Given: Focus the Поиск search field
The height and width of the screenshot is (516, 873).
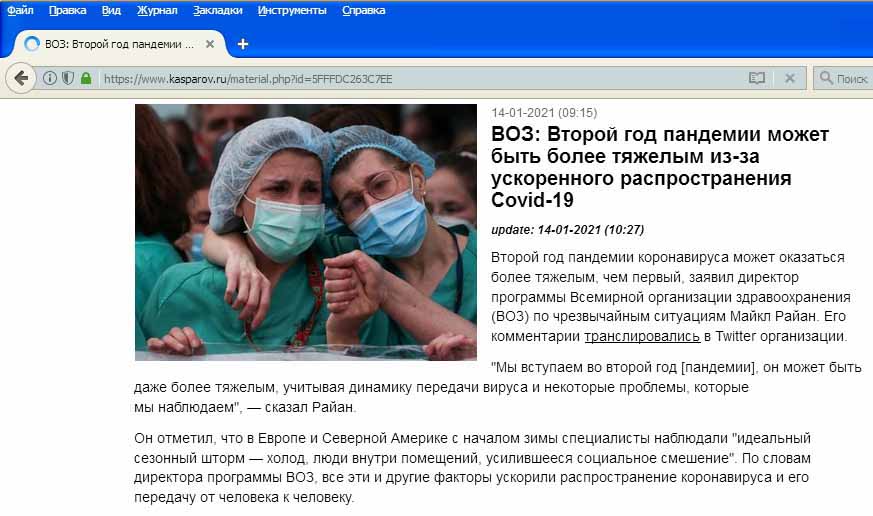Looking at the screenshot, I should pyautogui.click(x=843, y=78).
